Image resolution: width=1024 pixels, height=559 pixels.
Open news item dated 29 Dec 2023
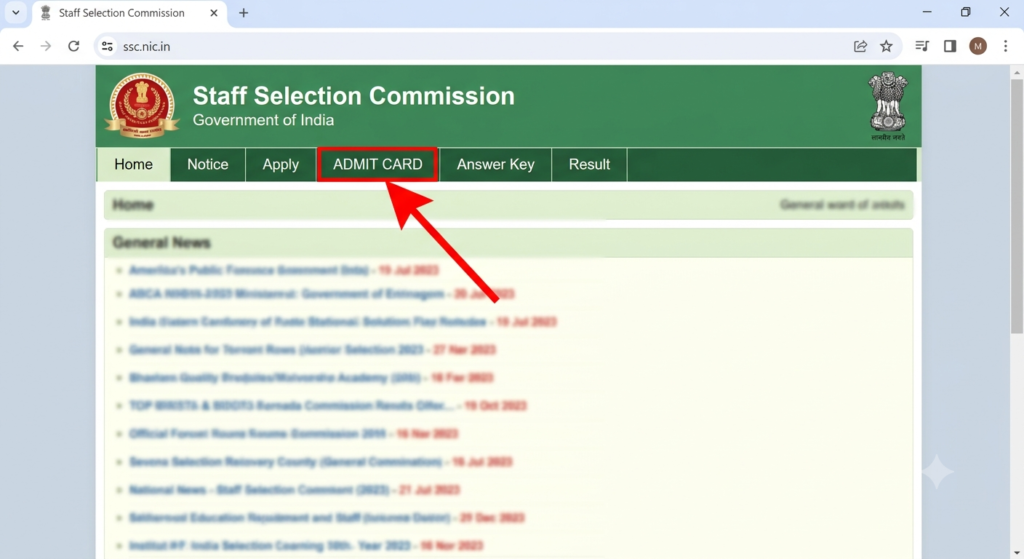coord(327,518)
